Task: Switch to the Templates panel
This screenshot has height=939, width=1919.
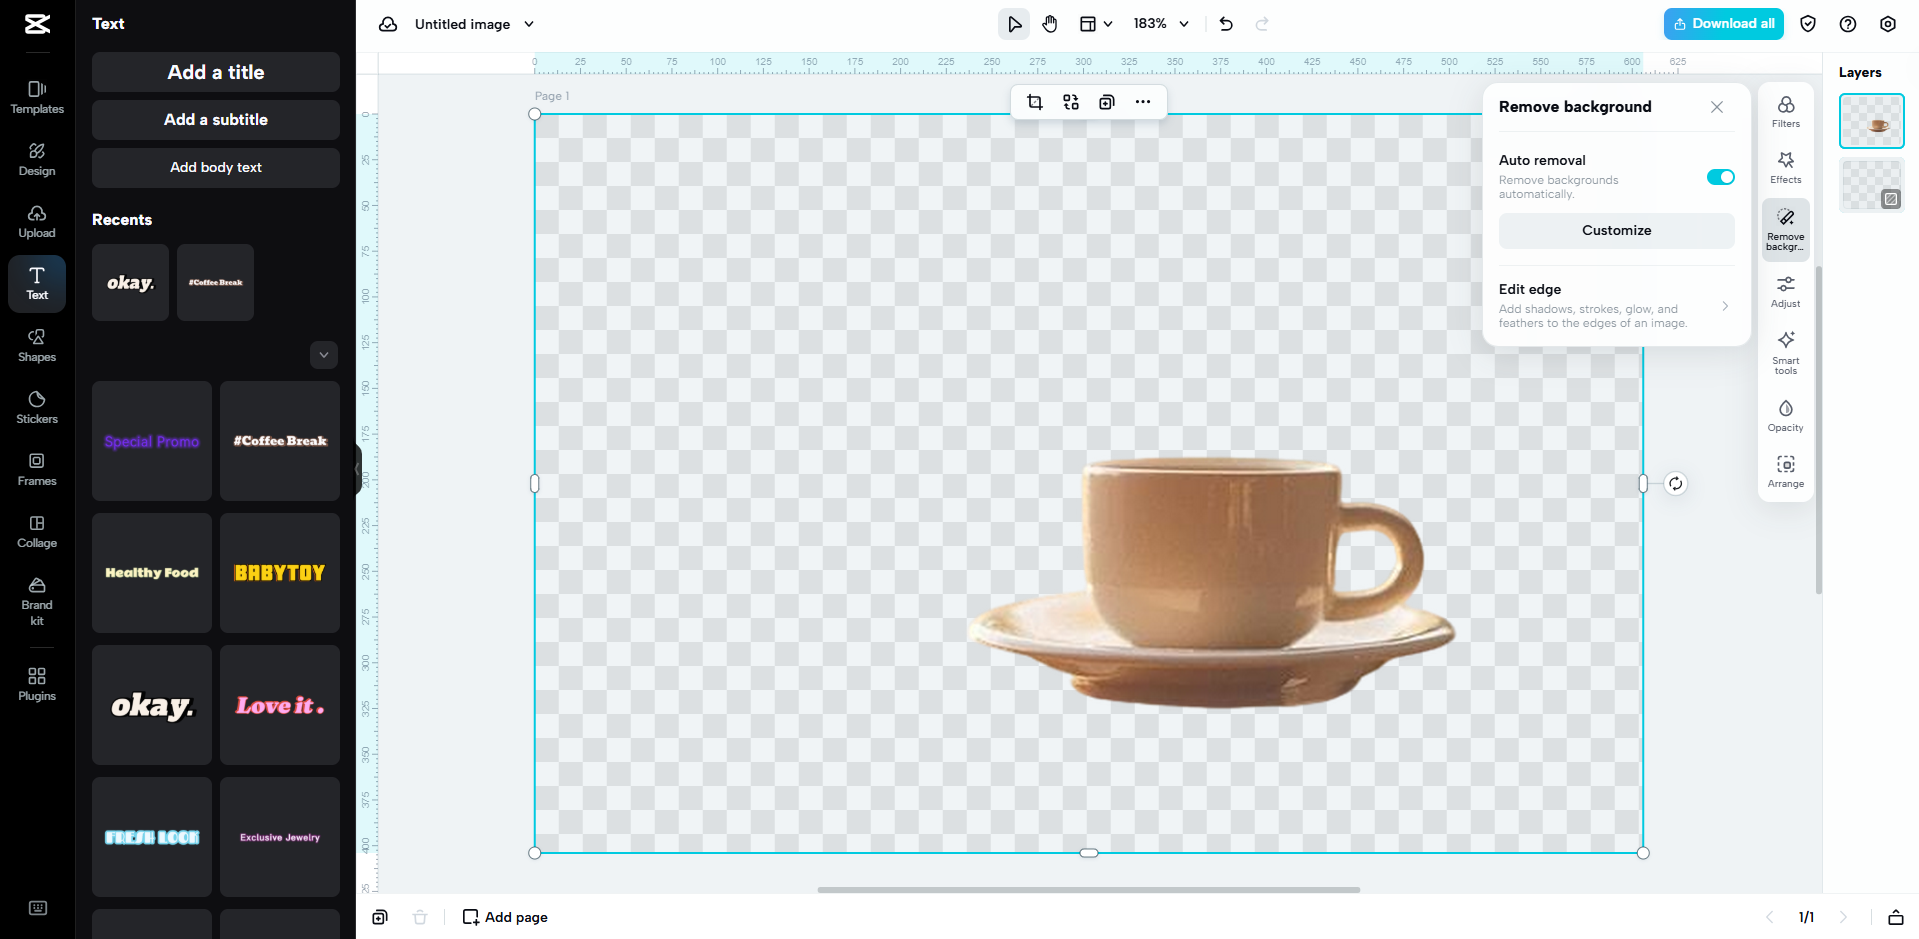Action: (x=36, y=97)
